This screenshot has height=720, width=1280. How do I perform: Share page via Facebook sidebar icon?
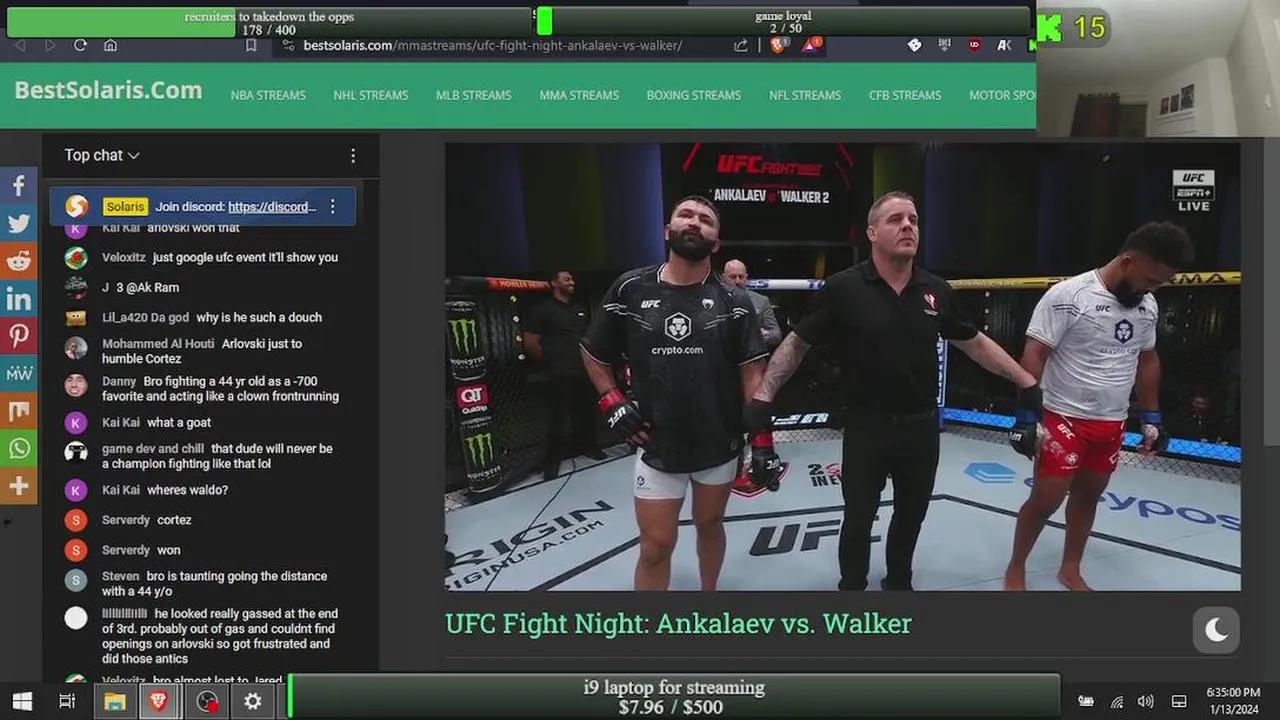[x=18, y=185]
